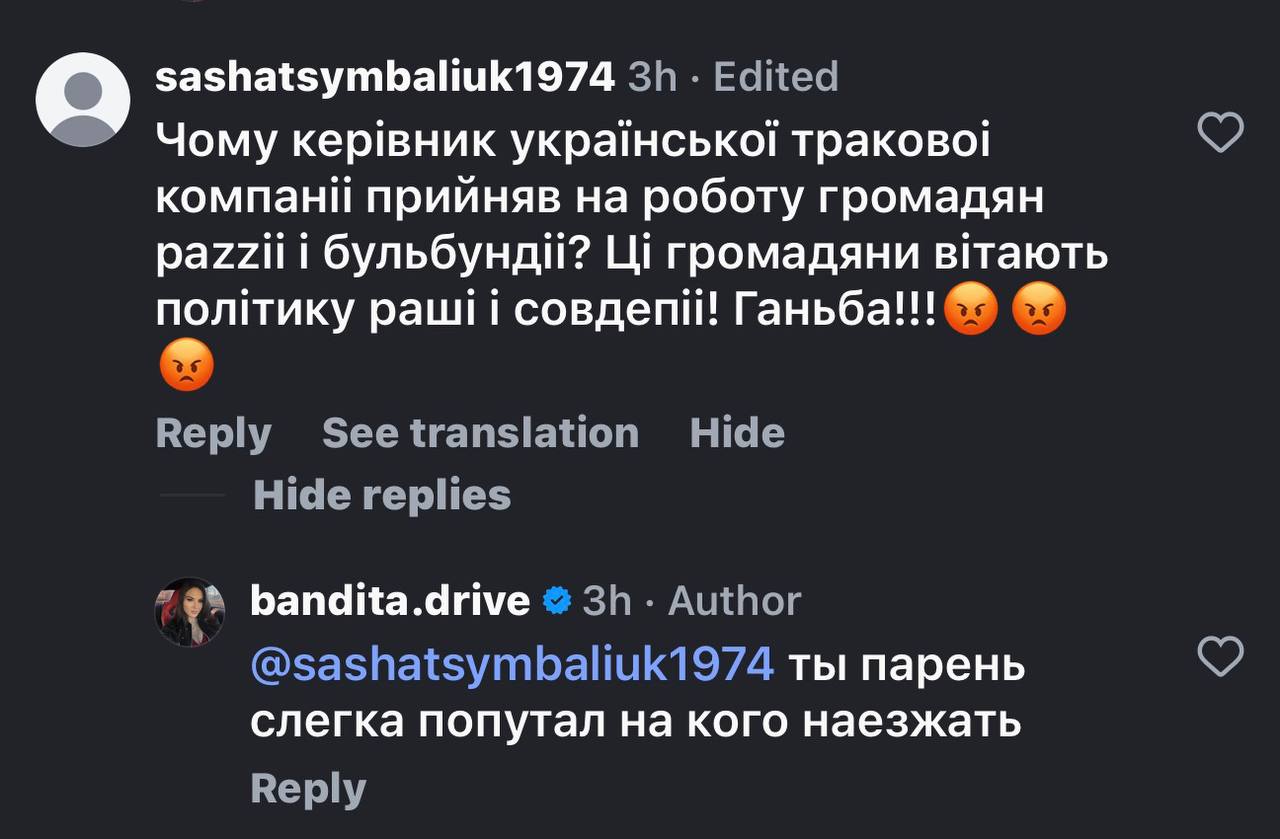Like the comment by sashatsymbaliuk1974

click(1220, 132)
